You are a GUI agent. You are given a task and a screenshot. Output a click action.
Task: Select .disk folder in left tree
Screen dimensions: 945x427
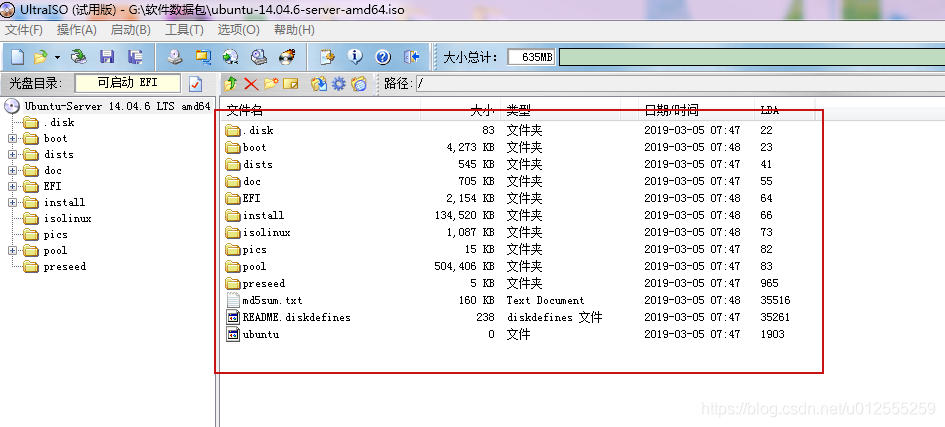(59, 122)
